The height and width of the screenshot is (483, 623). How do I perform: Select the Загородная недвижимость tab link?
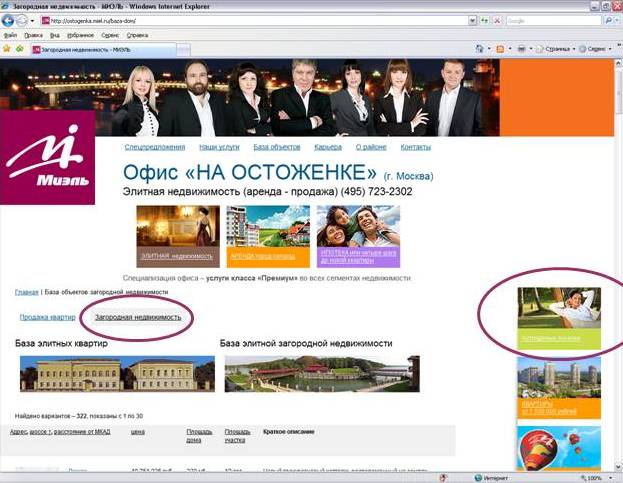[x=138, y=317]
